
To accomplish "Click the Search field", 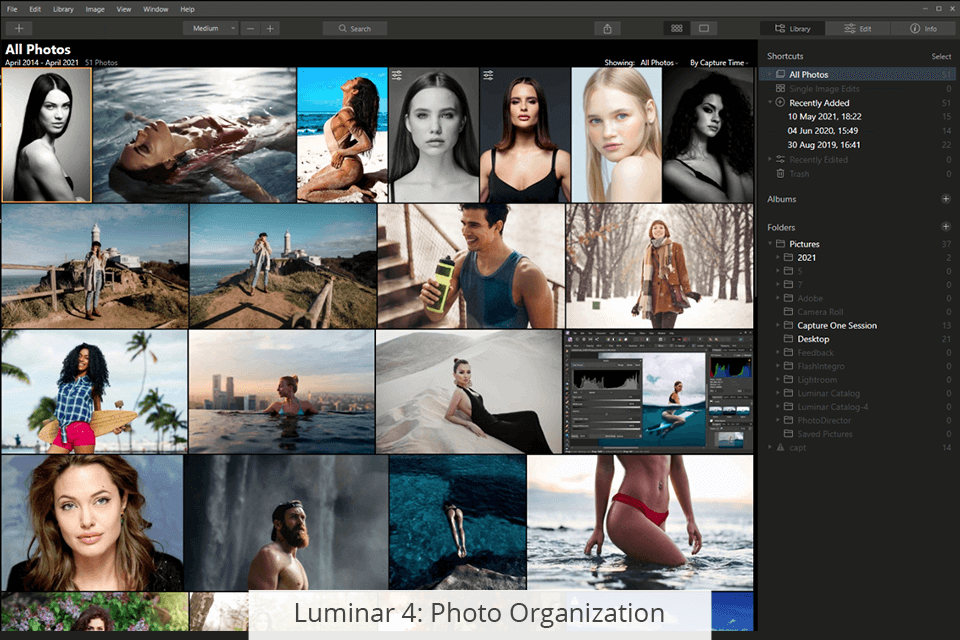I will tap(355, 28).
